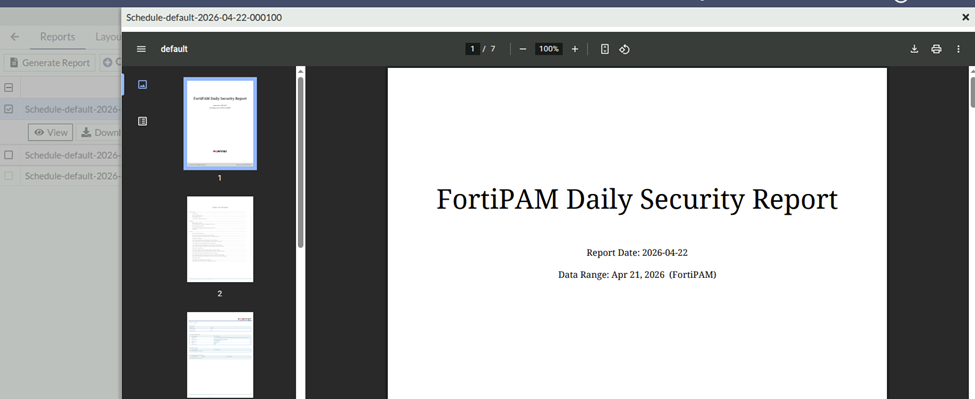Select page 3 thumbnail
This screenshot has width=975, height=399.
click(220, 355)
